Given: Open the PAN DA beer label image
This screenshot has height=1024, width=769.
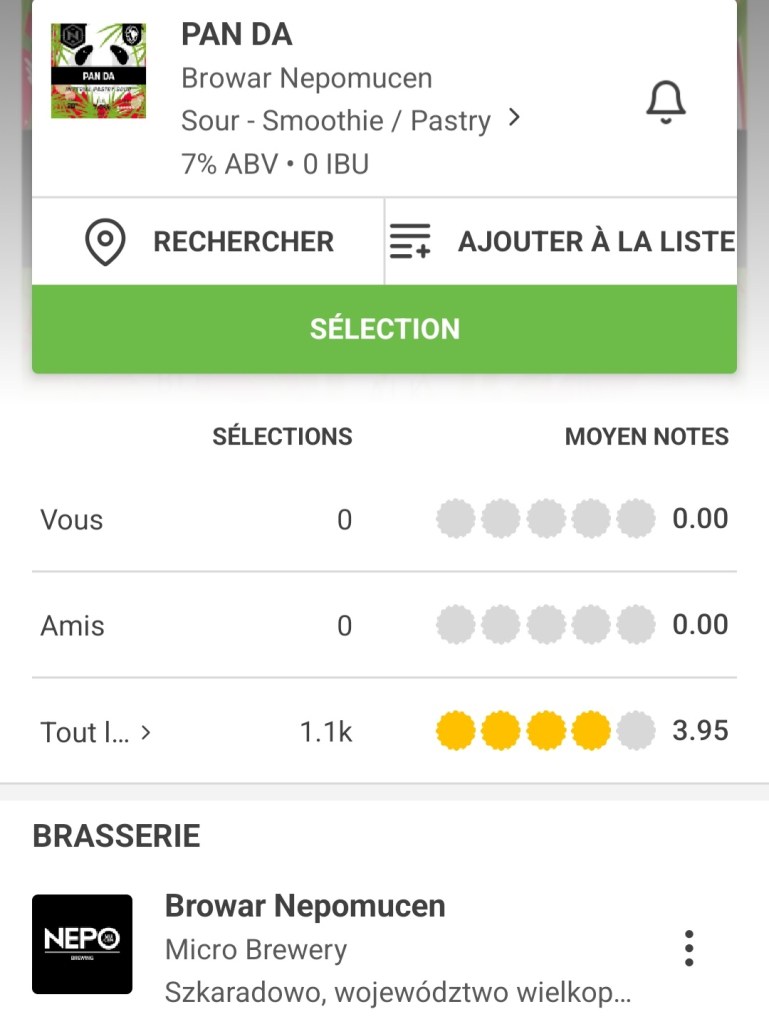Looking at the screenshot, I should click(x=98, y=71).
